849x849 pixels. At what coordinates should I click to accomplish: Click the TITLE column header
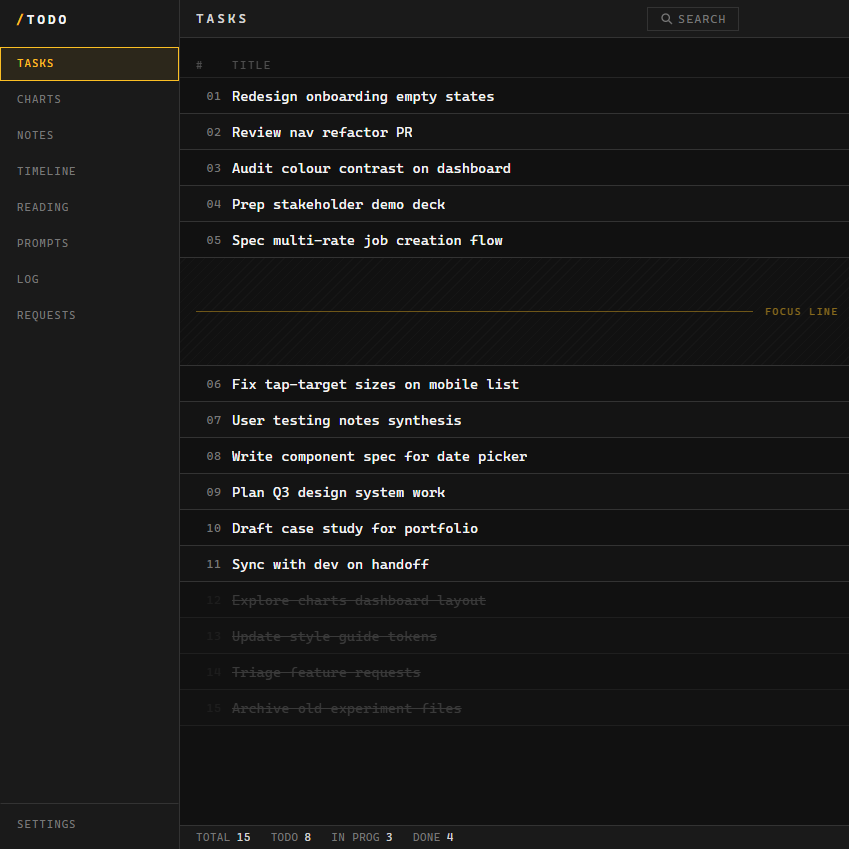point(251,66)
